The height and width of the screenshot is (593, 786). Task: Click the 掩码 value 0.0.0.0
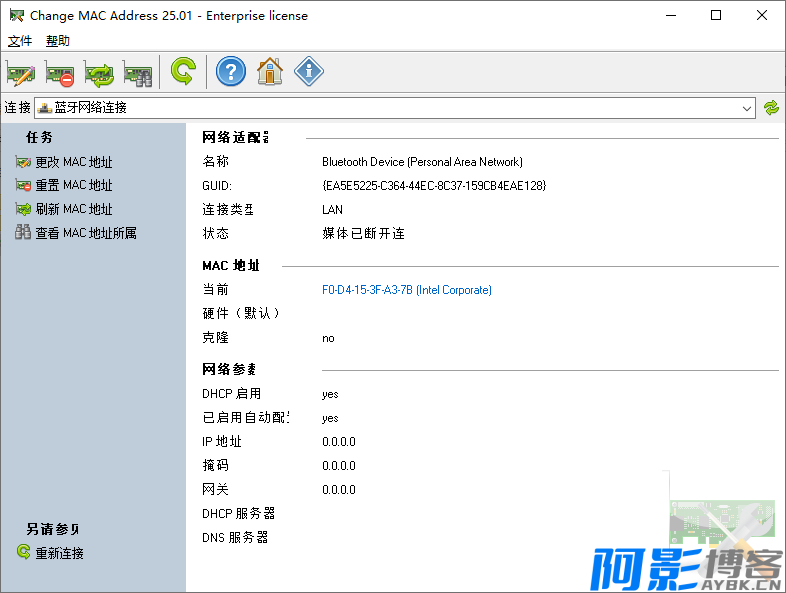[339, 466]
